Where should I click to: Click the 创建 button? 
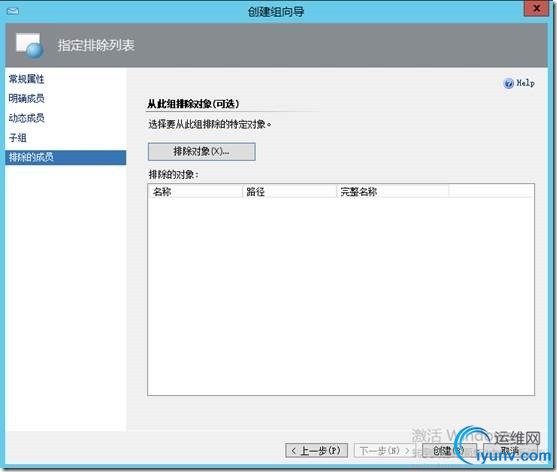pyautogui.click(x=449, y=451)
